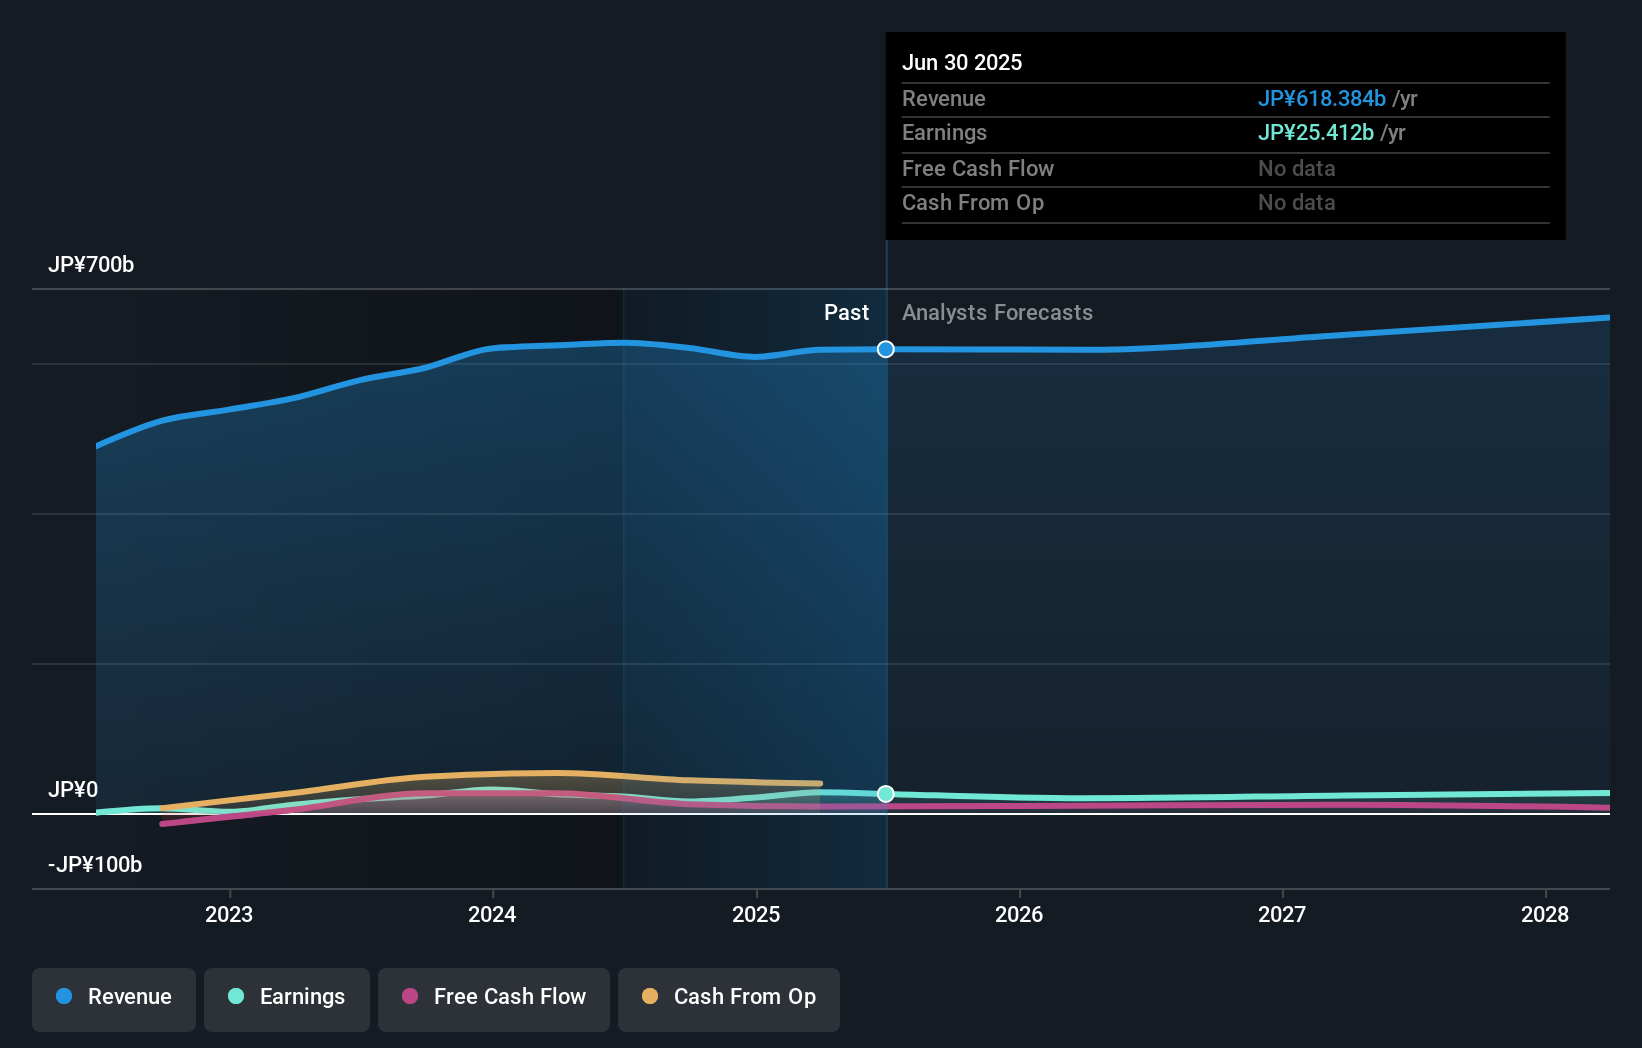Click the JP¥618.384b Revenue value link
The width and height of the screenshot is (1642, 1048).
(1321, 99)
